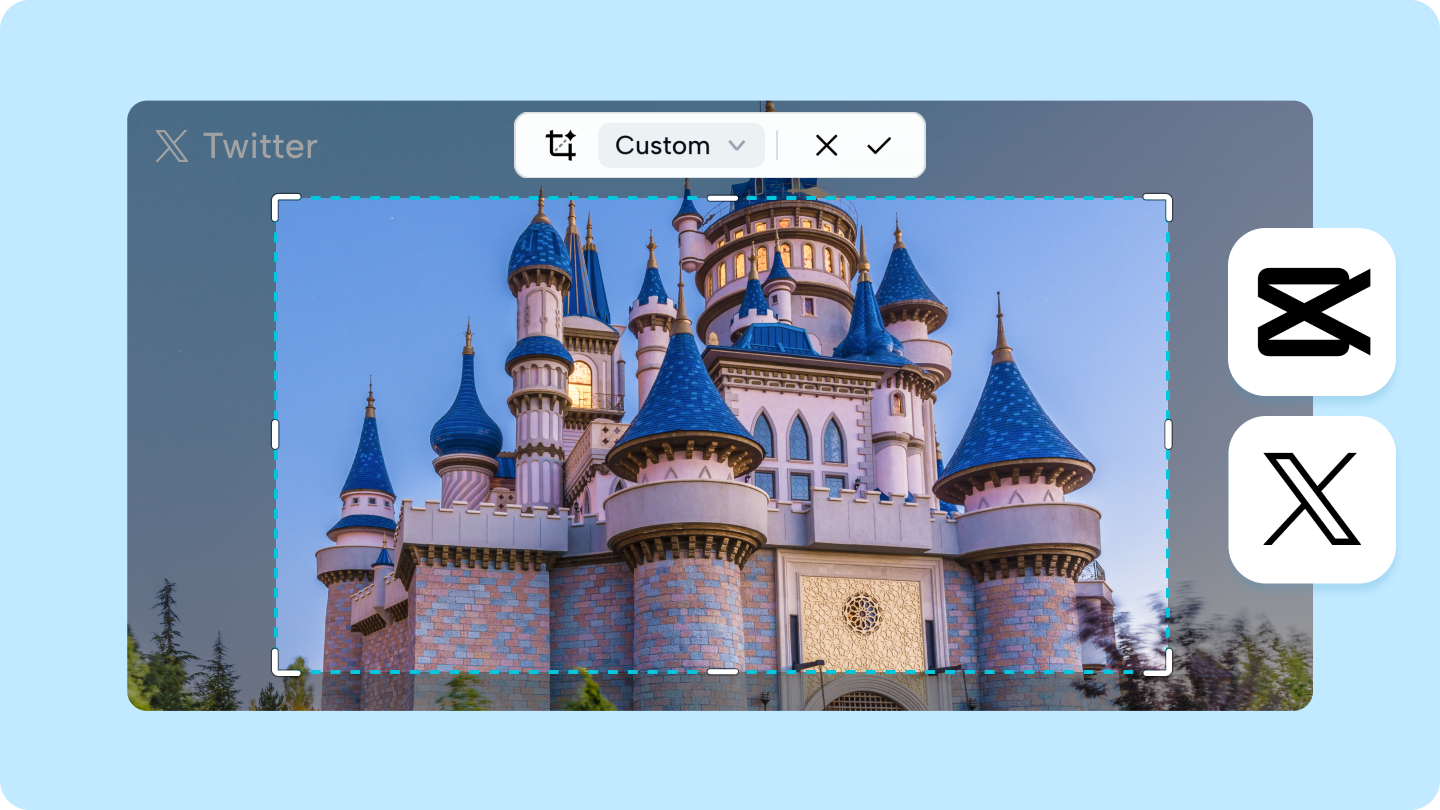This screenshot has height=810, width=1440.
Task: Click the castle photo inside the crop frame
Action: click(x=722, y=434)
